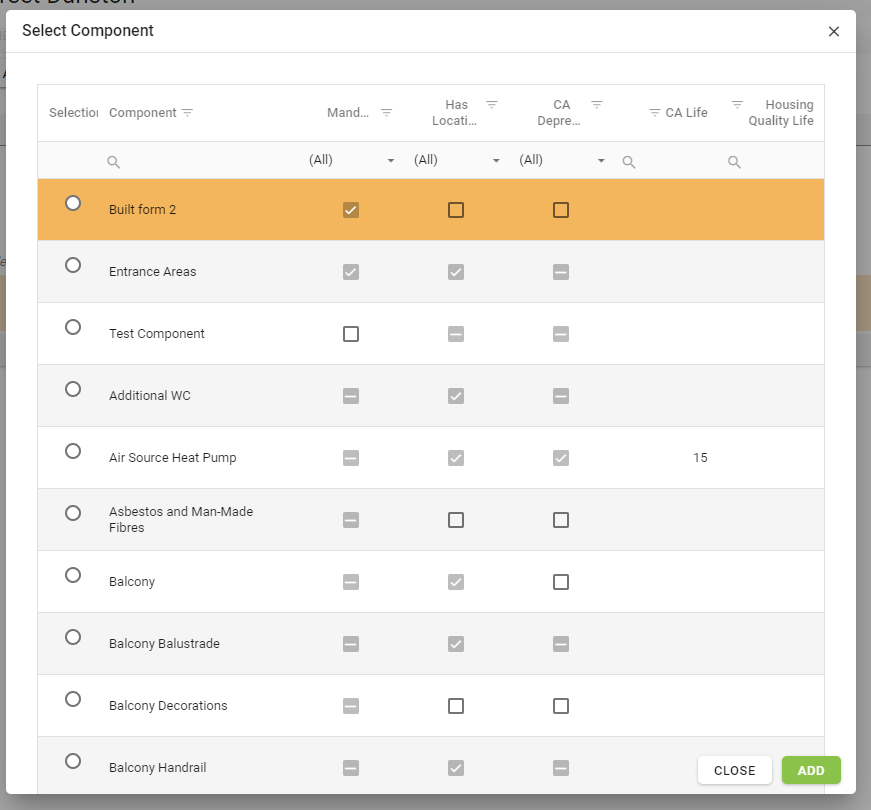871x810 pixels.
Task: Select the Air Source Heat Pump radio button
Action: pos(73,451)
